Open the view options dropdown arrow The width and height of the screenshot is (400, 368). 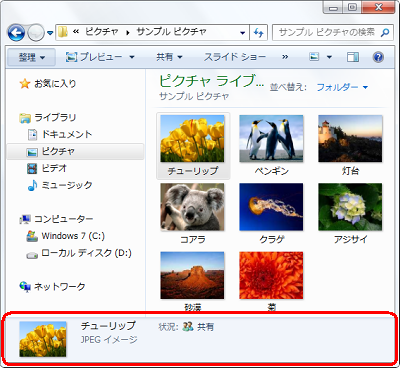[329, 57]
